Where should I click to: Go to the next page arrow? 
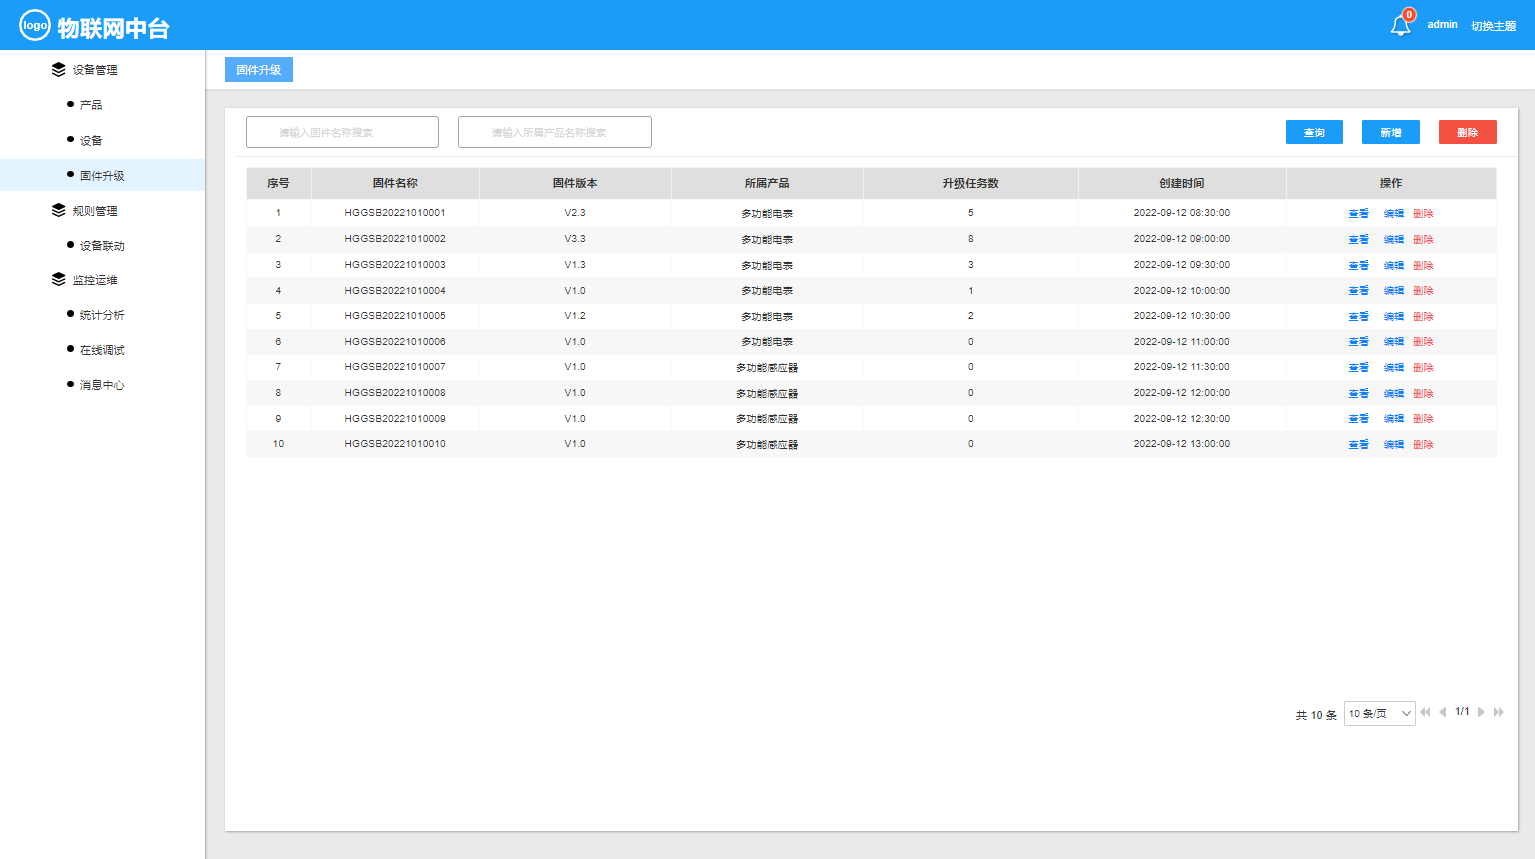(1481, 712)
